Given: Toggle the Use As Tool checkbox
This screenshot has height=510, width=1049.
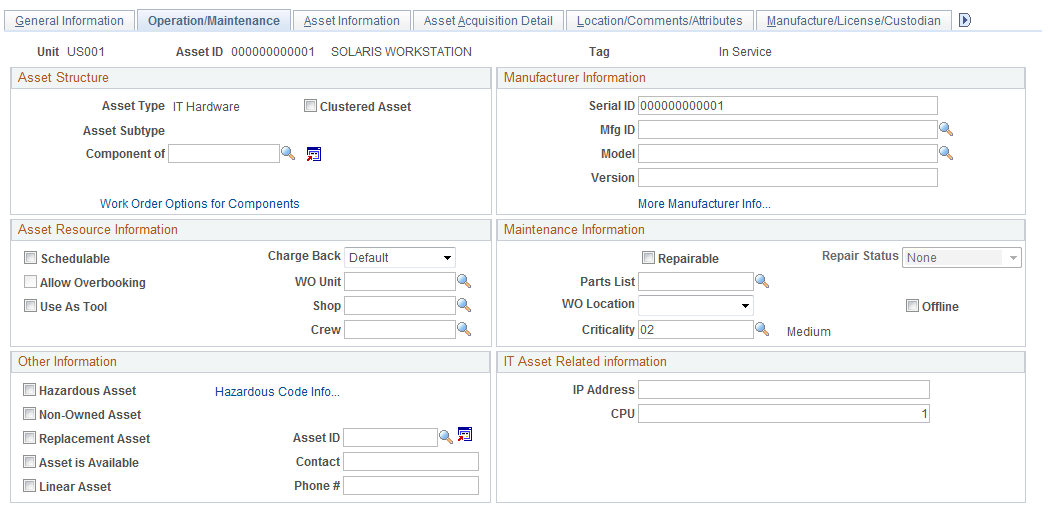Looking at the screenshot, I should click(x=30, y=306).
